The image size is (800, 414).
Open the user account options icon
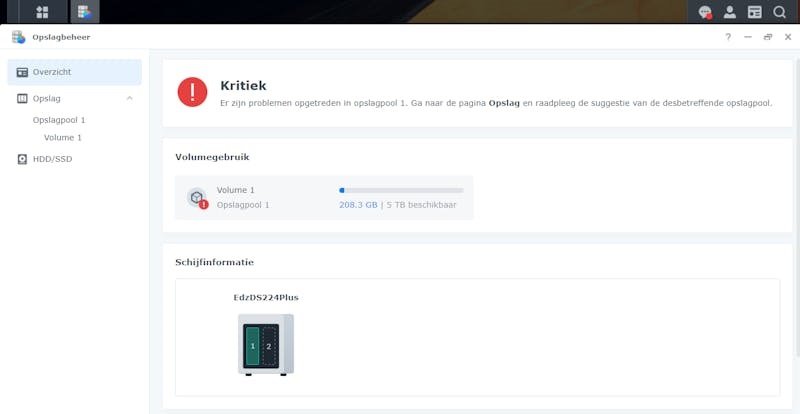coord(730,12)
